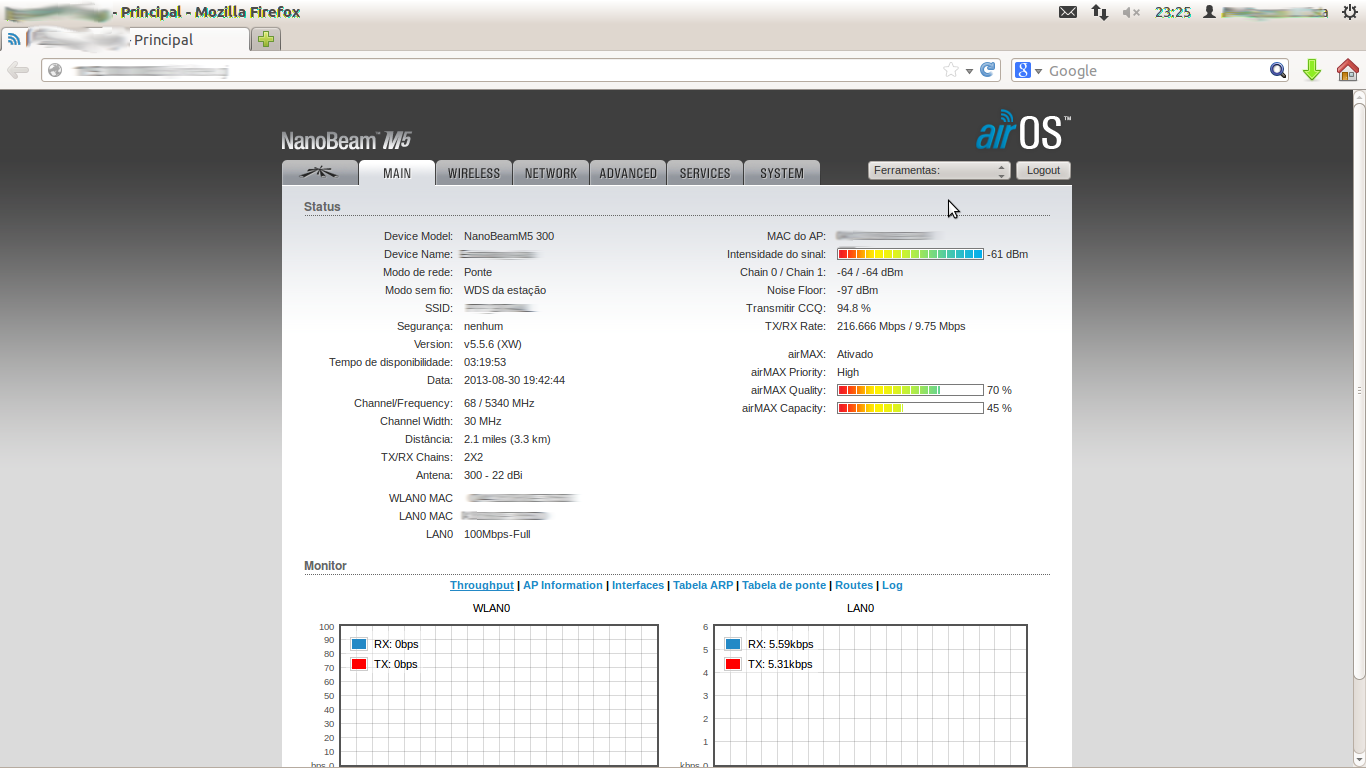Image resolution: width=1366 pixels, height=768 pixels.
Task: Click the red TX legend swatch in LAN0 chart
Action: 733,664
